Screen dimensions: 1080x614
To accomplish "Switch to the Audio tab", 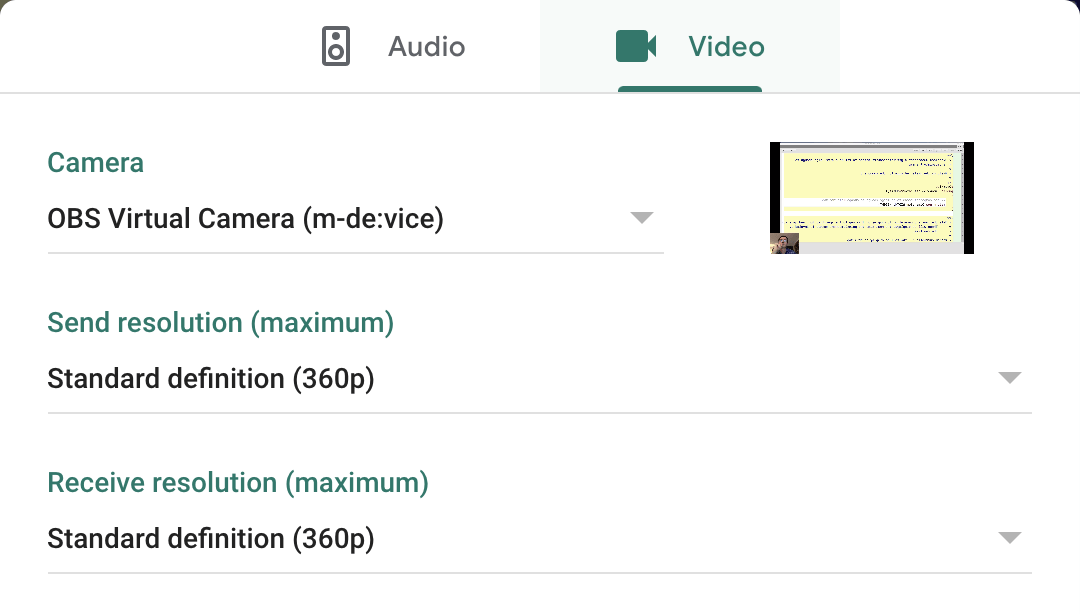I will [x=391, y=46].
